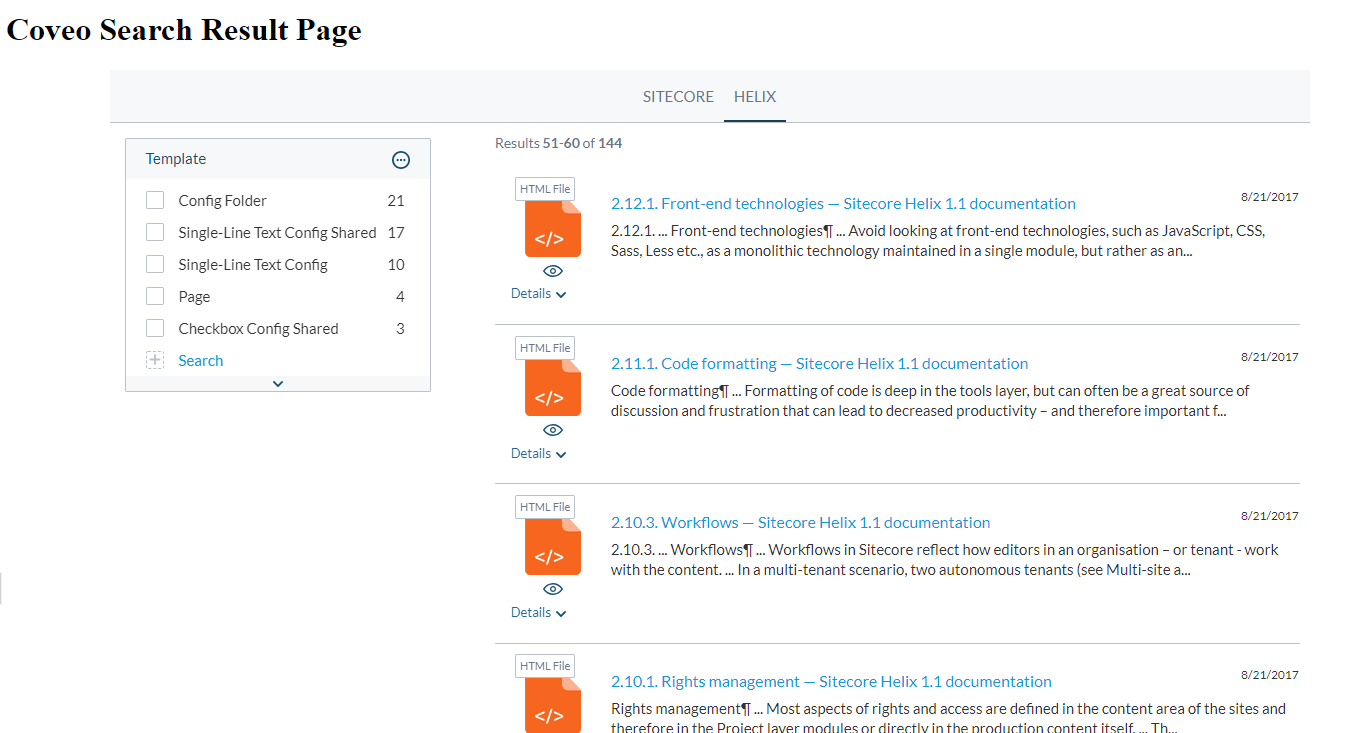This screenshot has height=733, width=1369.
Task: Click the Single-Line Text Config count 10
Action: (396, 265)
